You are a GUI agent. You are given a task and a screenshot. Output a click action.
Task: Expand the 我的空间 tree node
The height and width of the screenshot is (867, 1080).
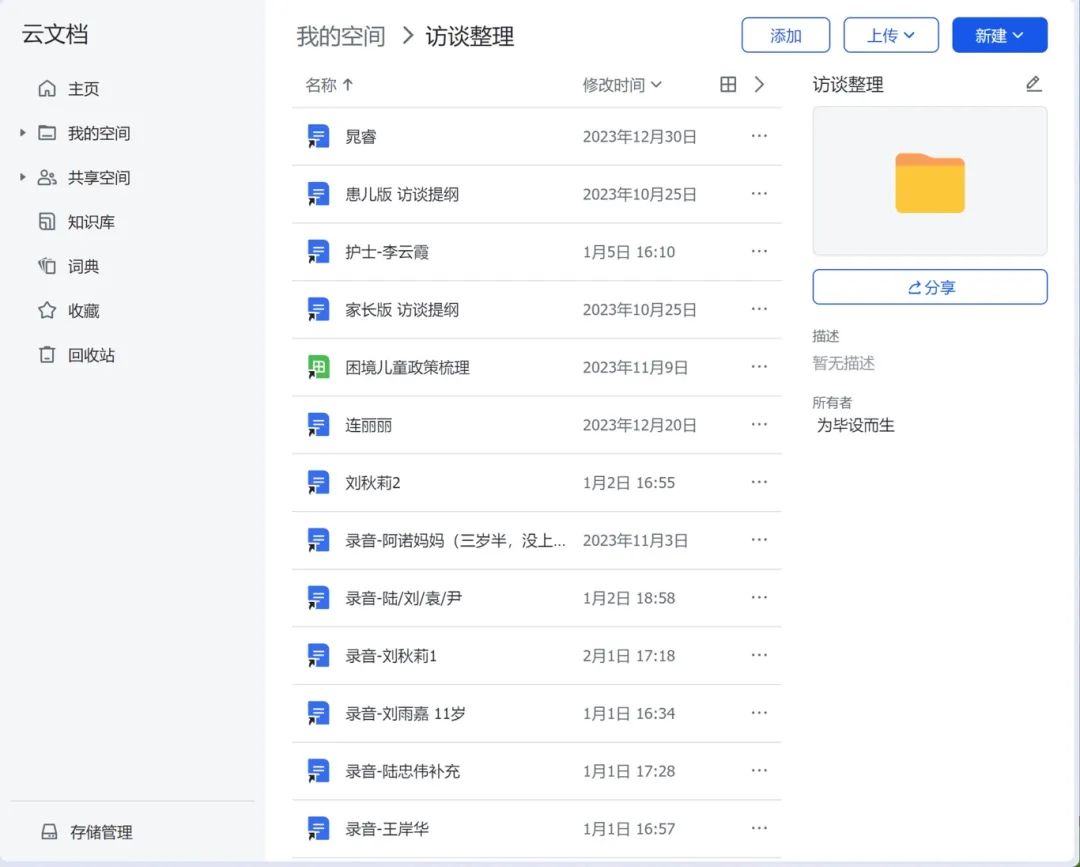pyautogui.click(x=23, y=133)
